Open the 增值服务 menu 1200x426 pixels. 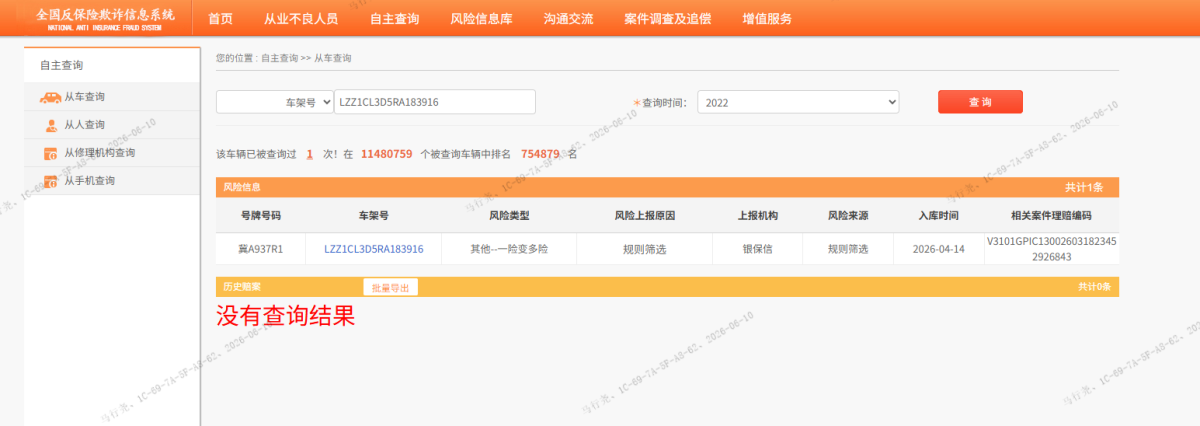coord(767,19)
